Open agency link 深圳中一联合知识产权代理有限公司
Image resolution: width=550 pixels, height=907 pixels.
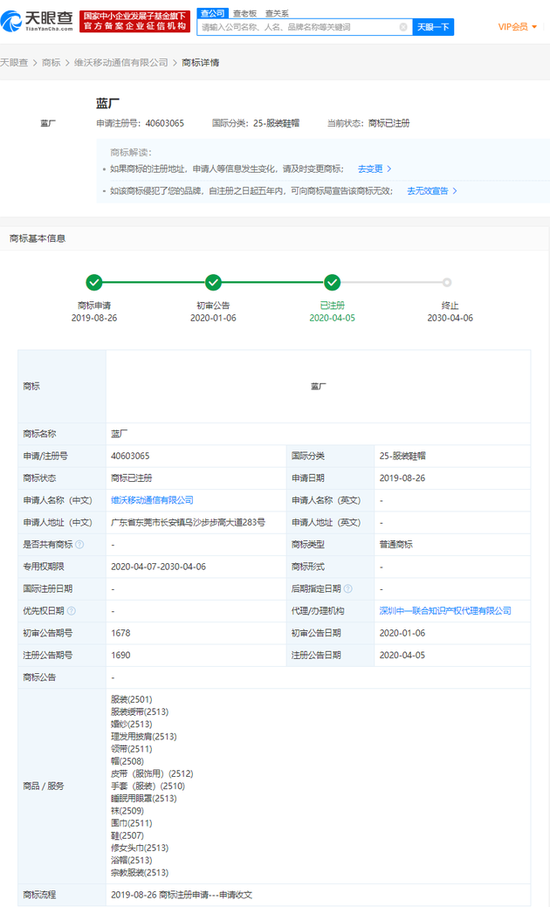pos(445,611)
